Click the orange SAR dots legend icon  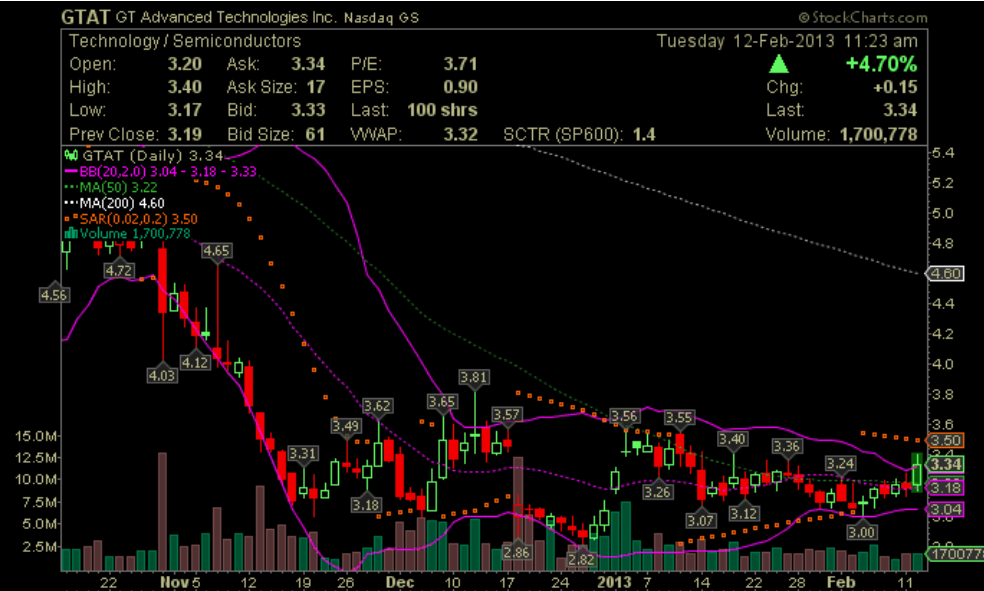(x=71, y=218)
